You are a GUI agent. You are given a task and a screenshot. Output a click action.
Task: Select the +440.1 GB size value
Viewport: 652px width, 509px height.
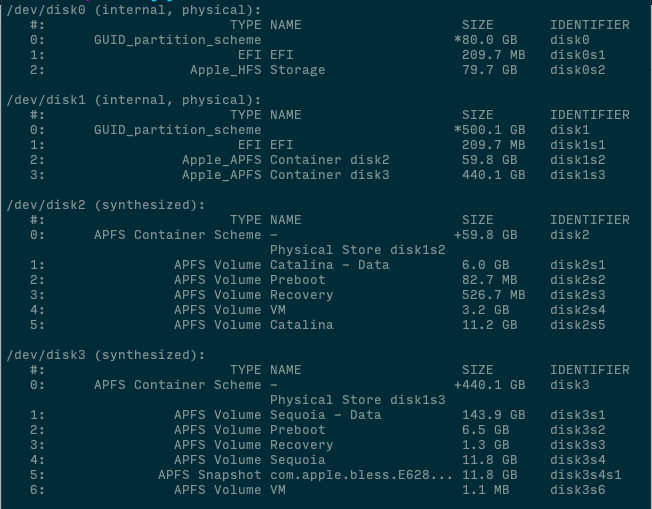[489, 385]
